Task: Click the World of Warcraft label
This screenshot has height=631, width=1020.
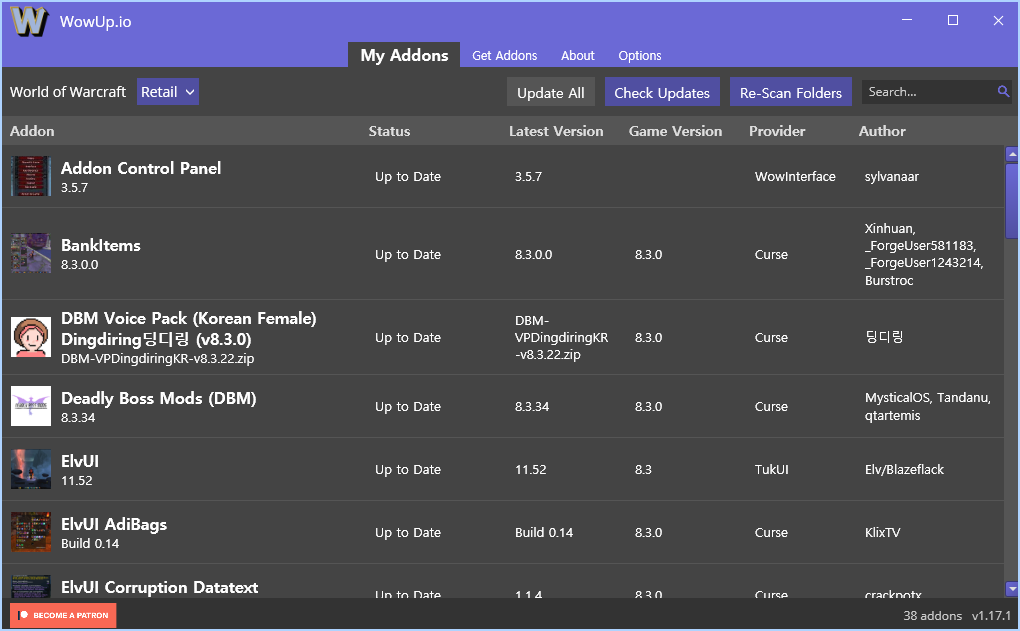Action: (68, 92)
